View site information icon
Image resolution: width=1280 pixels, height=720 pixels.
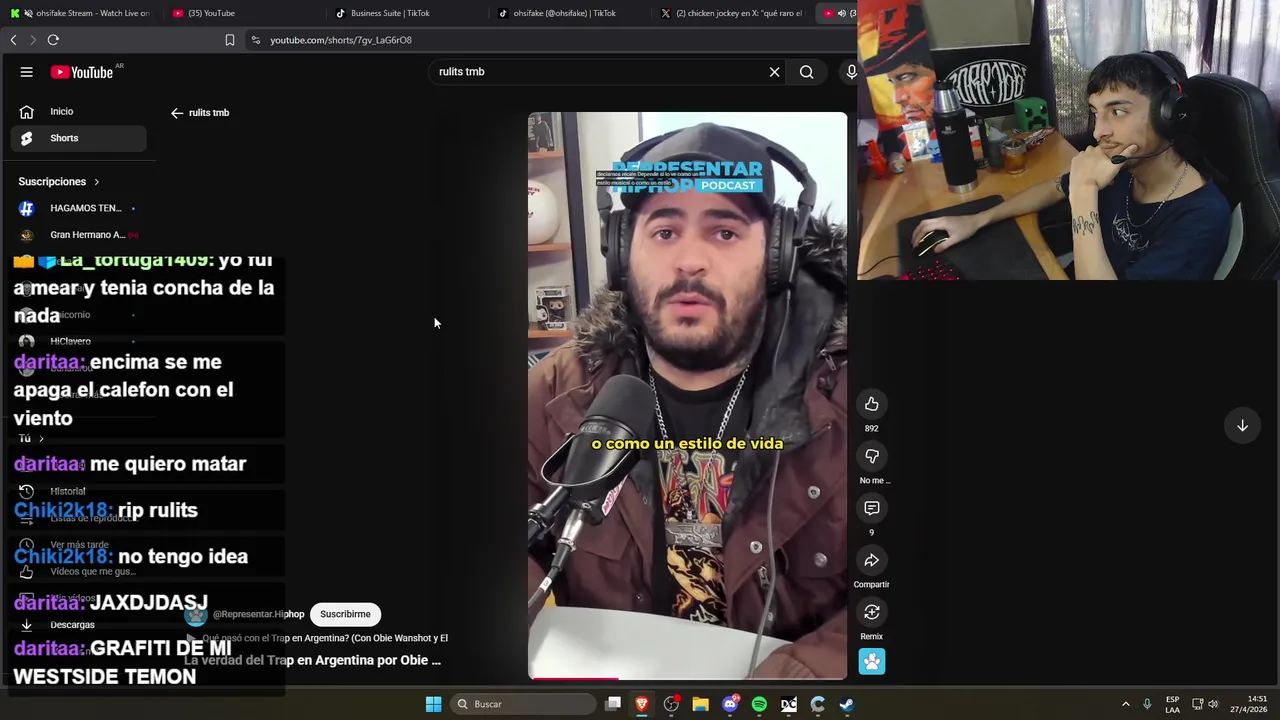[x=256, y=40]
